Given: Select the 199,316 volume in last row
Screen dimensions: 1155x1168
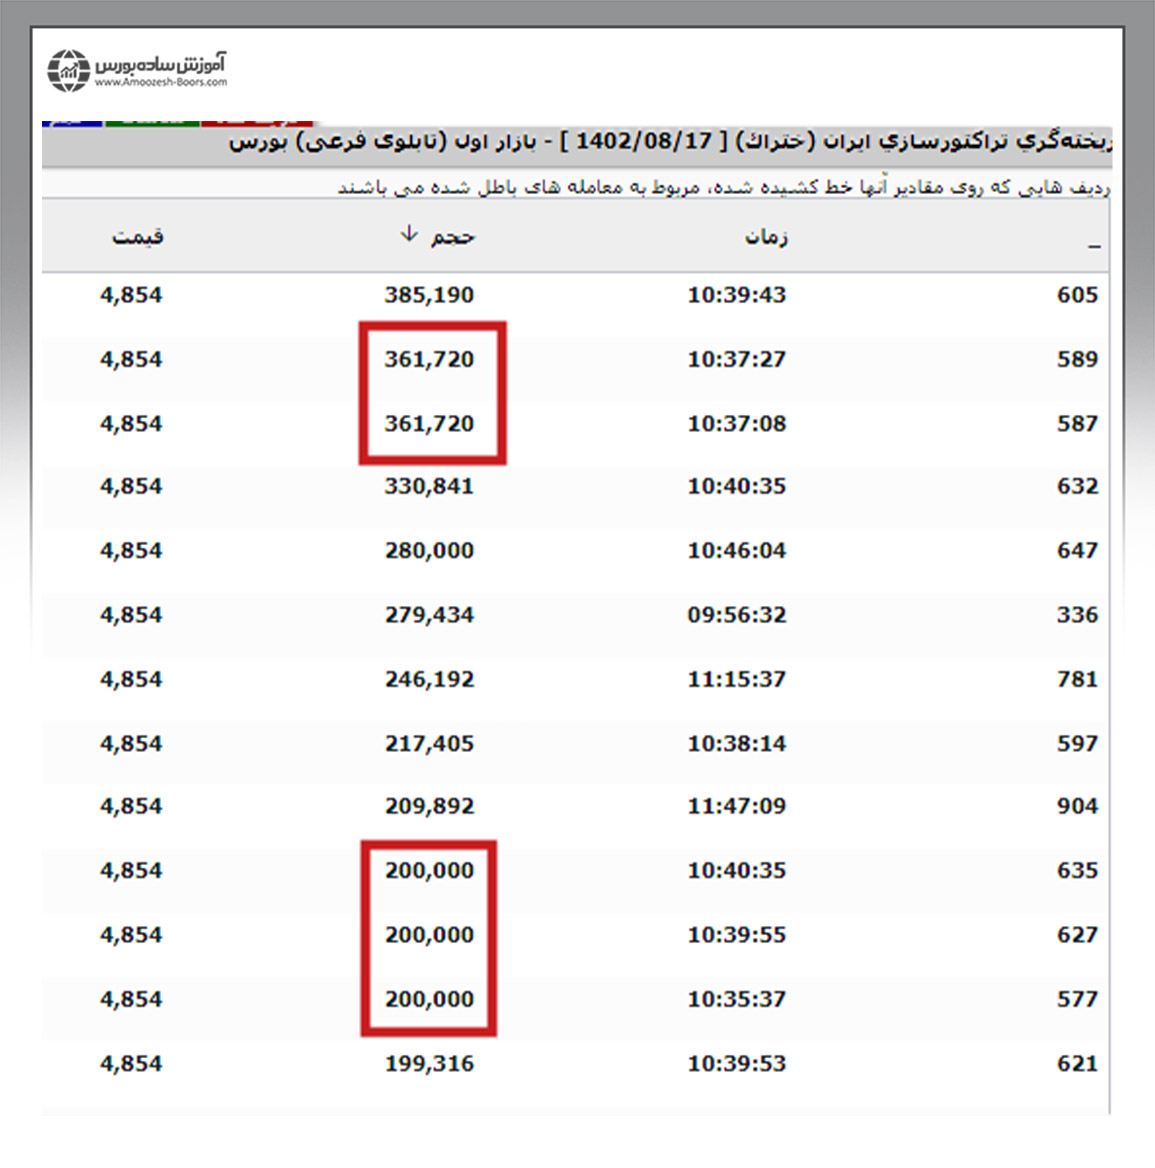Looking at the screenshot, I should pos(429,1063).
